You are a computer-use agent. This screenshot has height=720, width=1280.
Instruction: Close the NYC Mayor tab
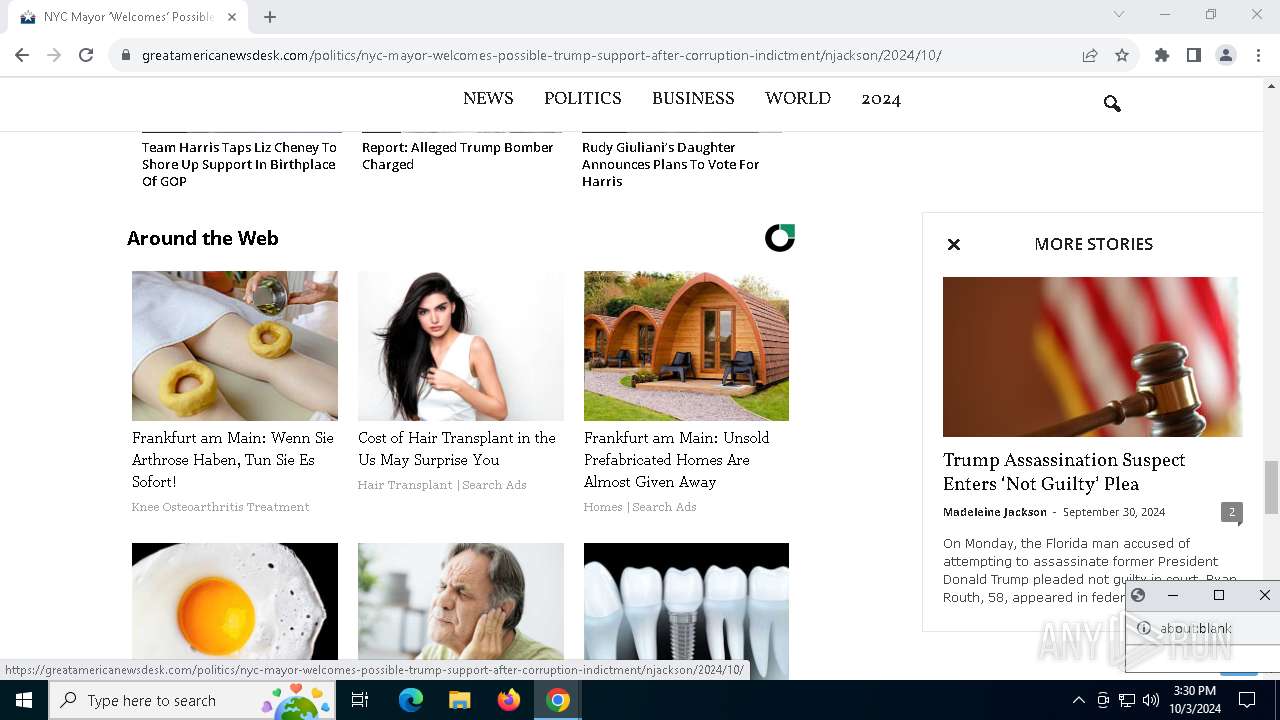pos(232,17)
